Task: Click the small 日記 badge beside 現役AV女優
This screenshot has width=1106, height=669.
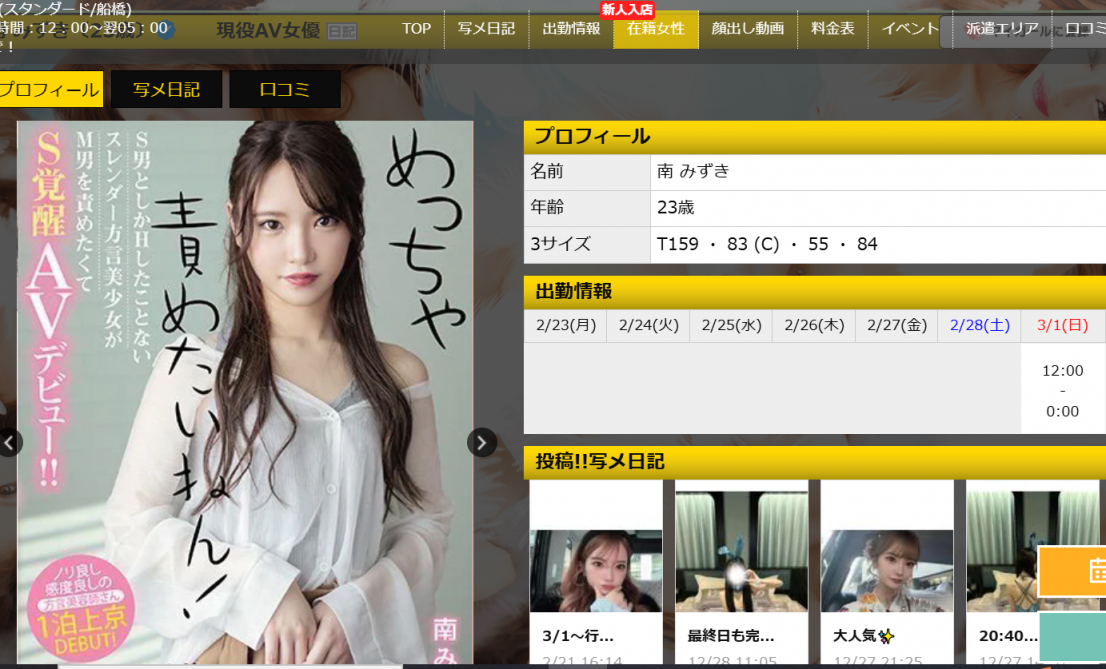Action: (x=341, y=31)
